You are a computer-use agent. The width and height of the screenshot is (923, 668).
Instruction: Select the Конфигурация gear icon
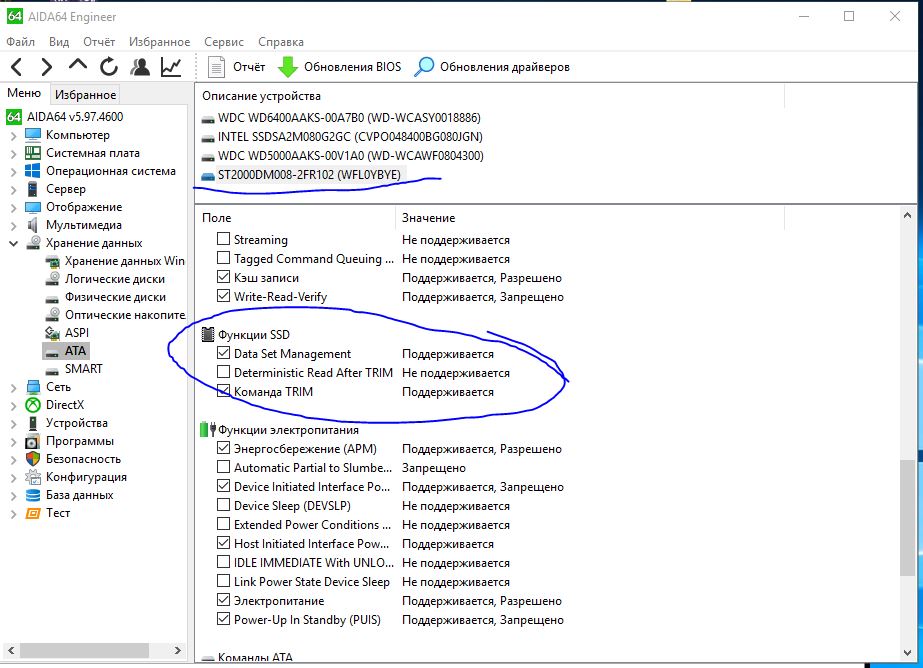(x=33, y=477)
